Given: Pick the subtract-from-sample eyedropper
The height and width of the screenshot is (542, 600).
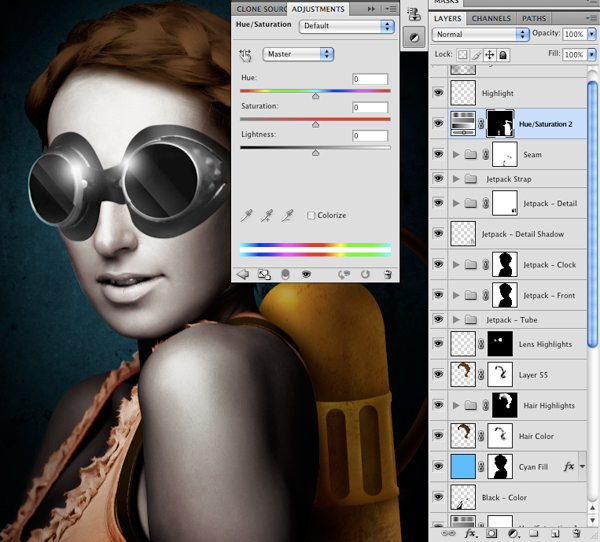Looking at the screenshot, I should tap(287, 215).
